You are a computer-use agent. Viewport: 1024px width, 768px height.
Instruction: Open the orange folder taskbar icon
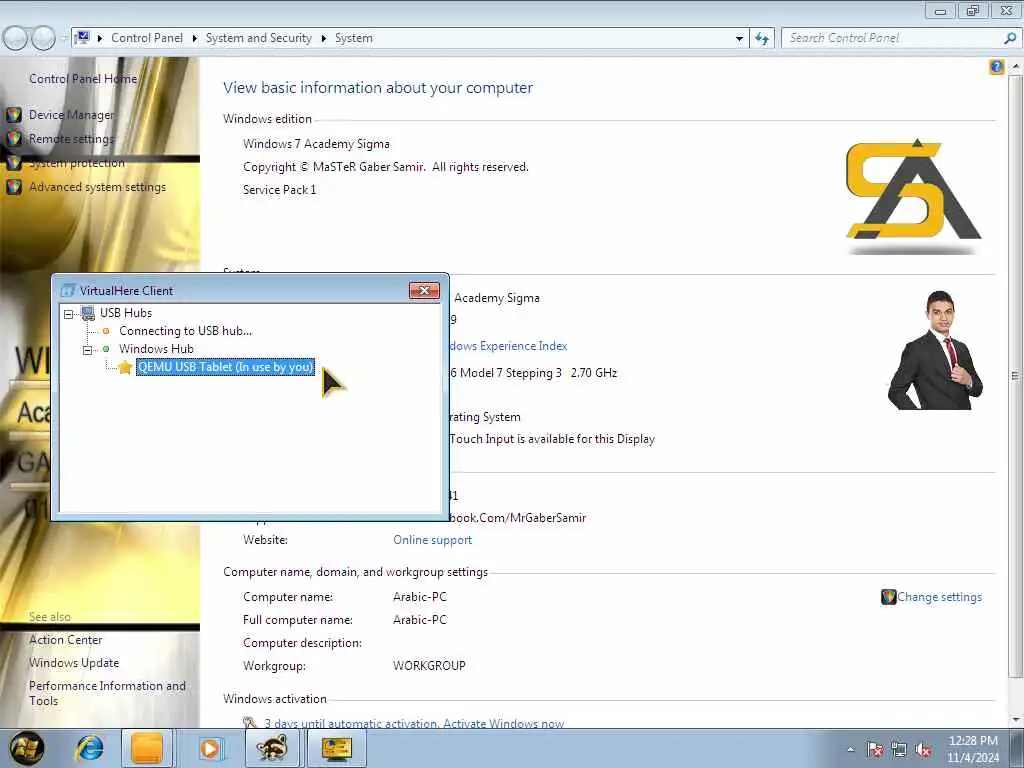click(x=147, y=748)
